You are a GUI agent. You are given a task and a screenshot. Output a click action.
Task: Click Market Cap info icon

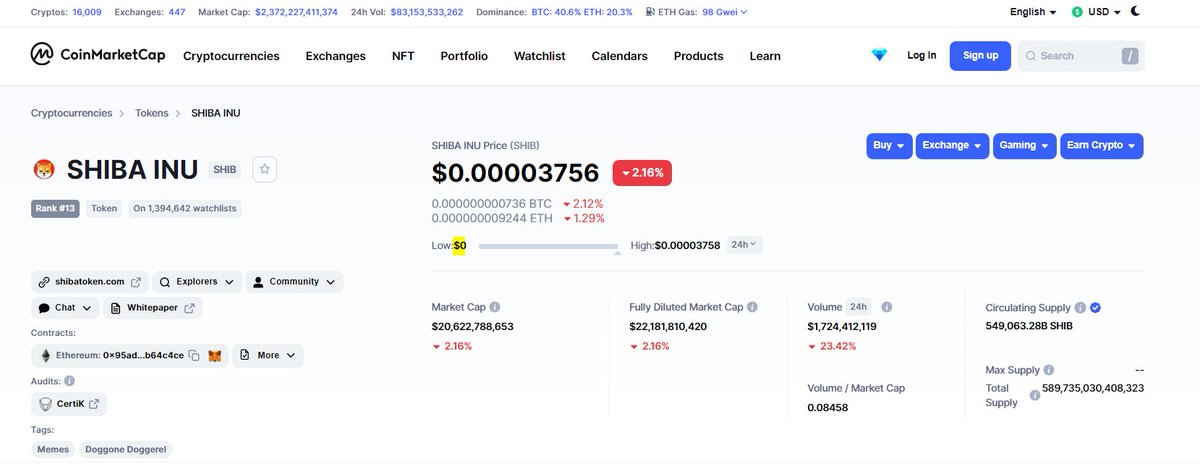495,308
